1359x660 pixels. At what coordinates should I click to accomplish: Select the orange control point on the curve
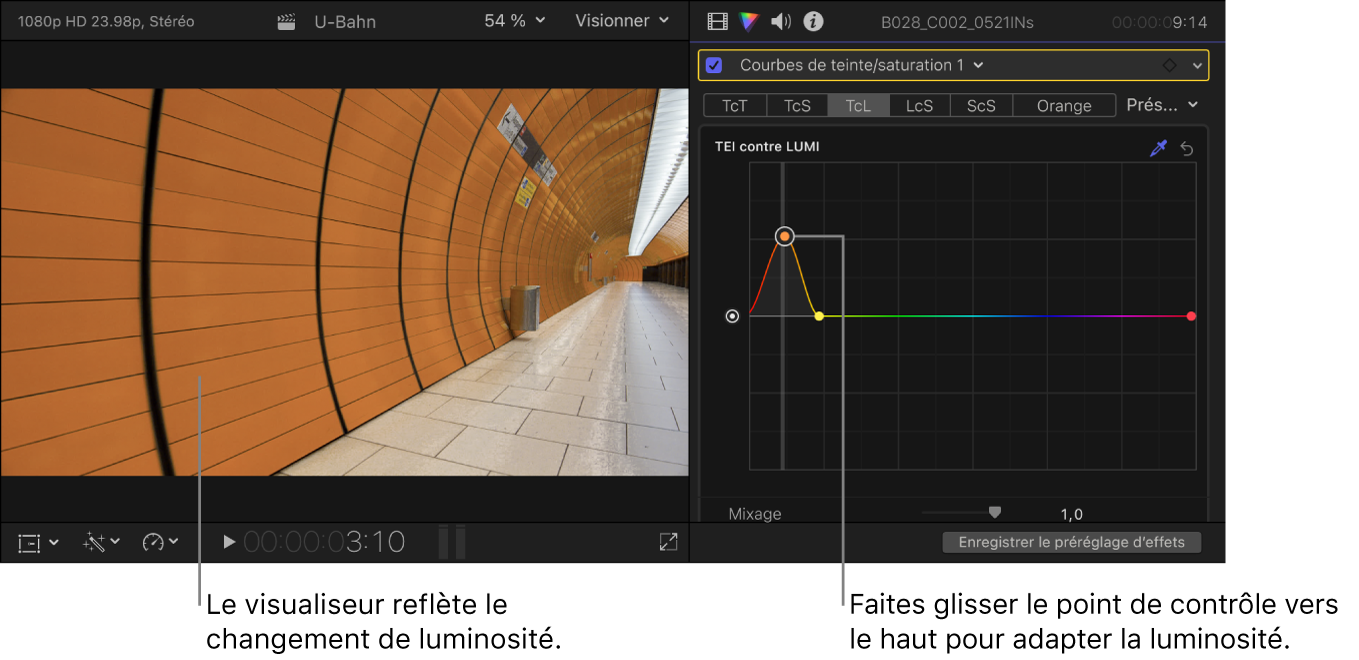pos(784,236)
